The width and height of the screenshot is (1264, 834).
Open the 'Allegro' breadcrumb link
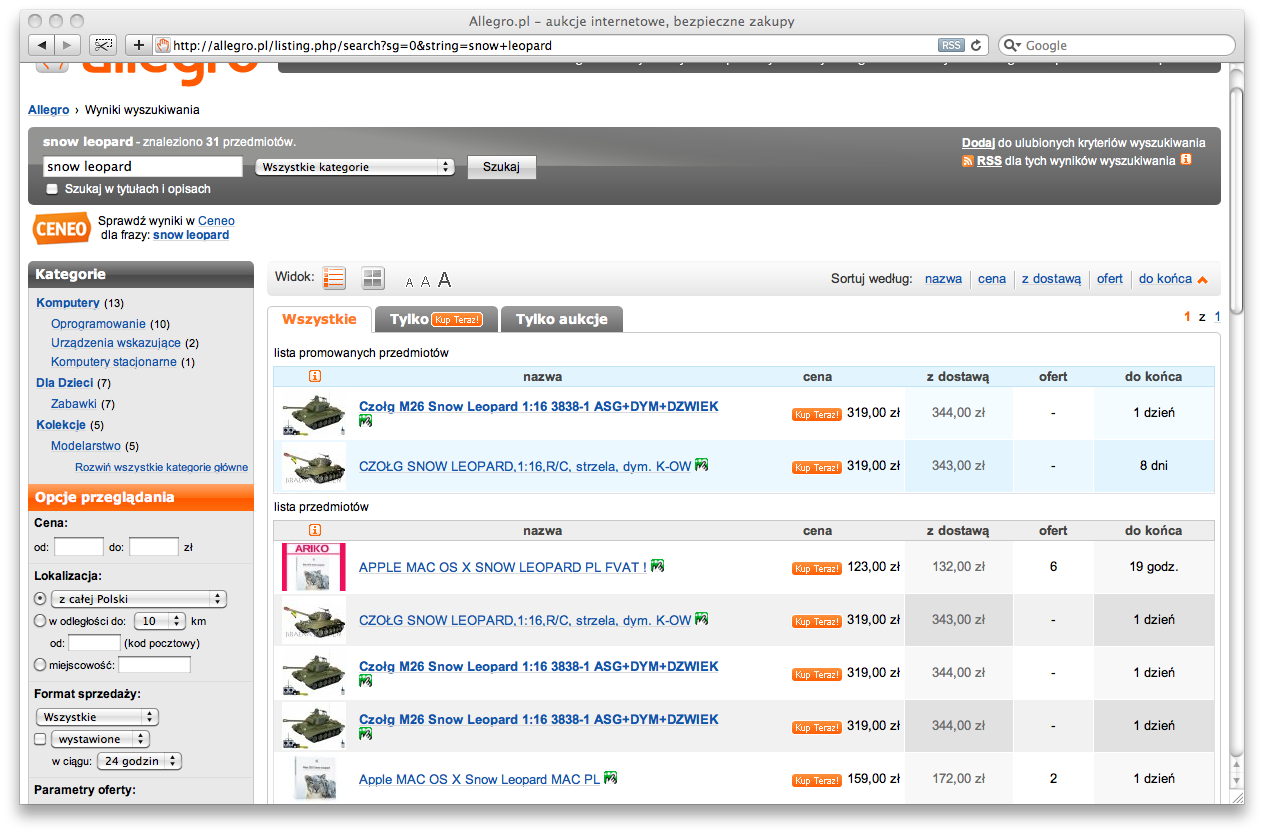tap(48, 110)
